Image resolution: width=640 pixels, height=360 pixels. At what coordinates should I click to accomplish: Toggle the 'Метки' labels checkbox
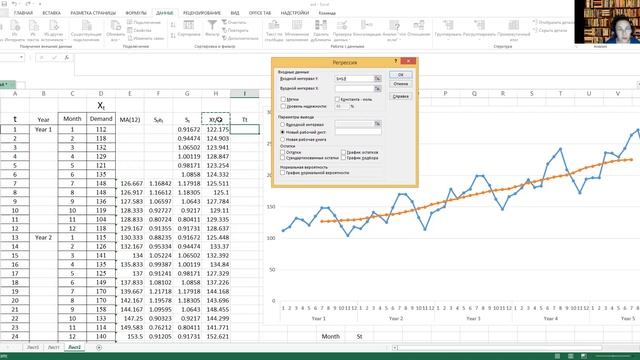283,99
